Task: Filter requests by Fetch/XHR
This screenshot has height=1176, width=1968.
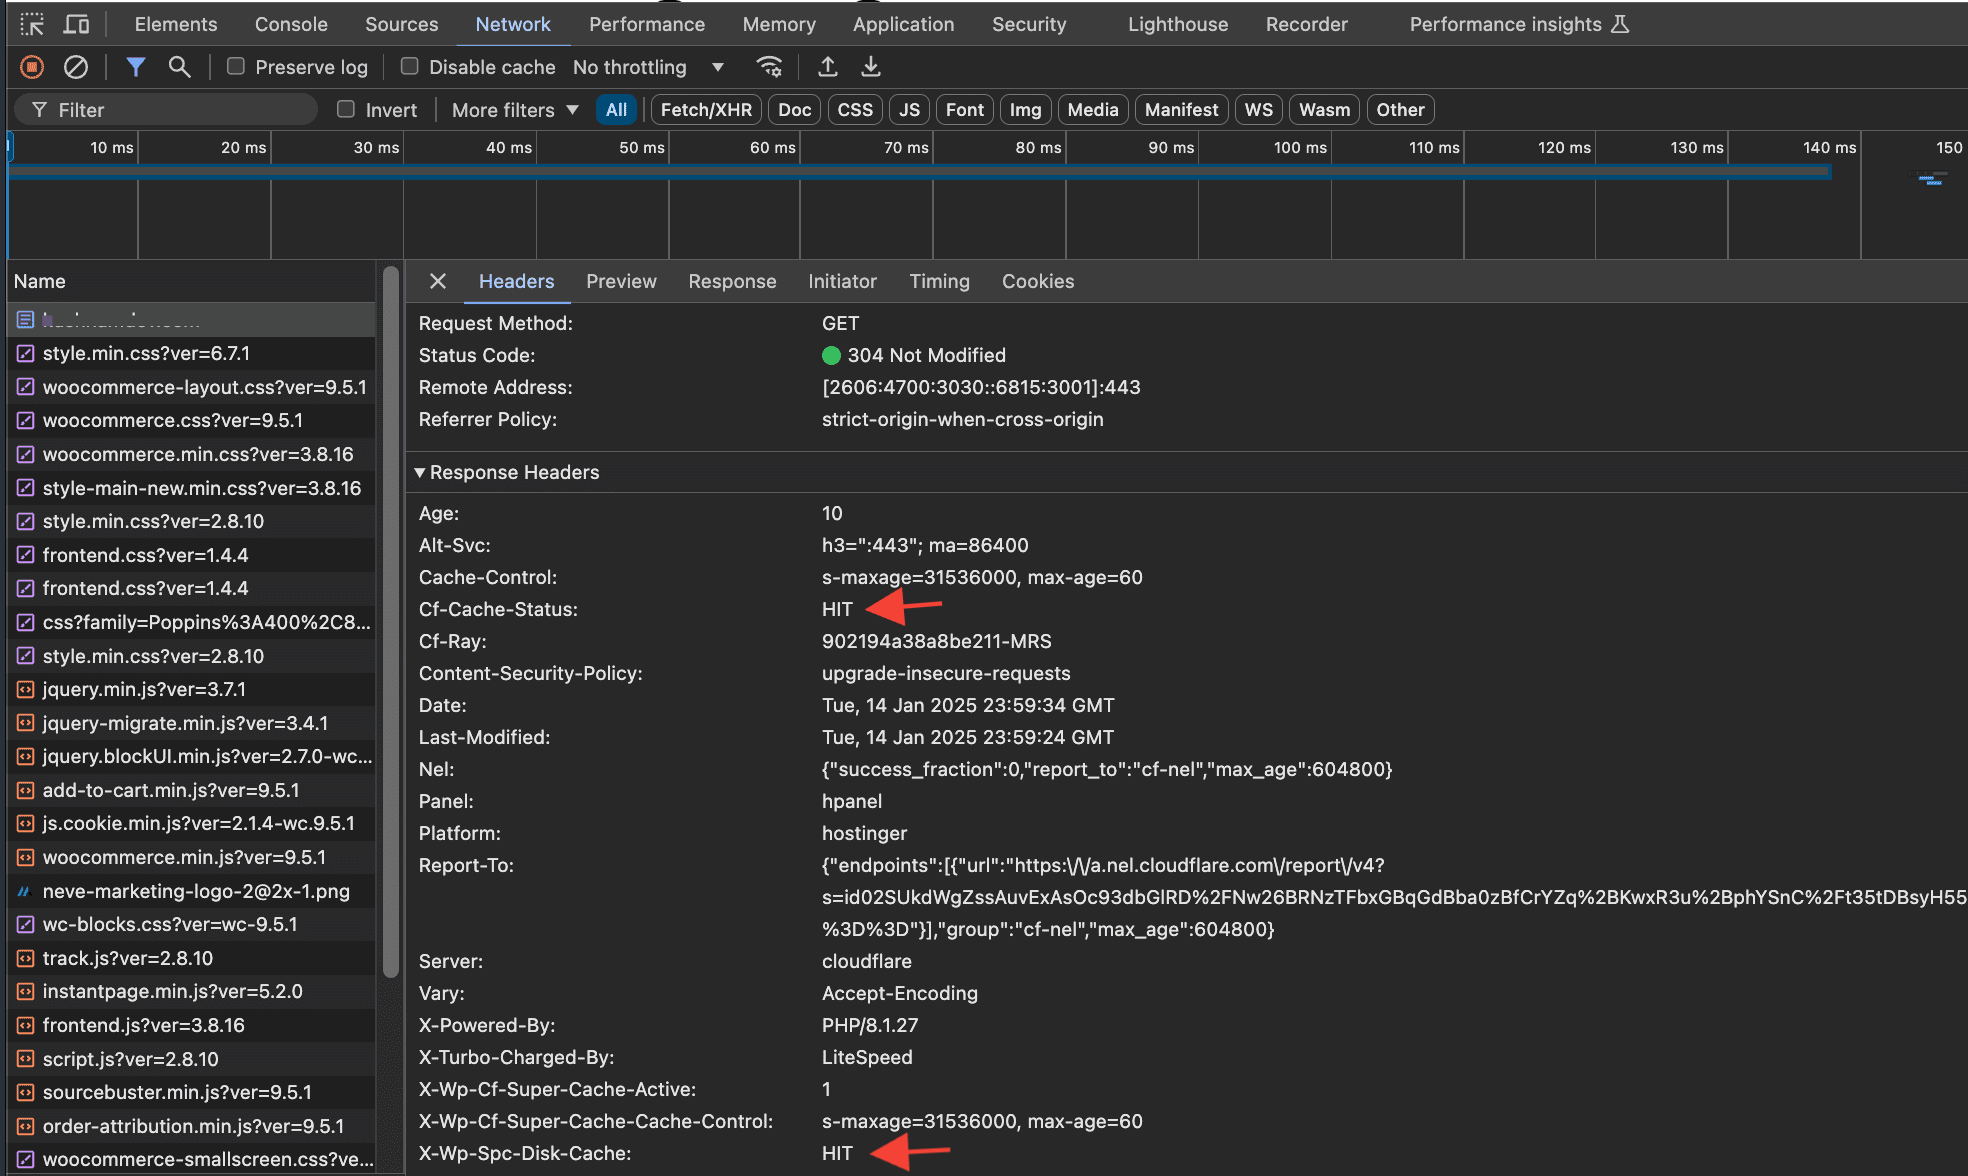Action: pos(706,110)
